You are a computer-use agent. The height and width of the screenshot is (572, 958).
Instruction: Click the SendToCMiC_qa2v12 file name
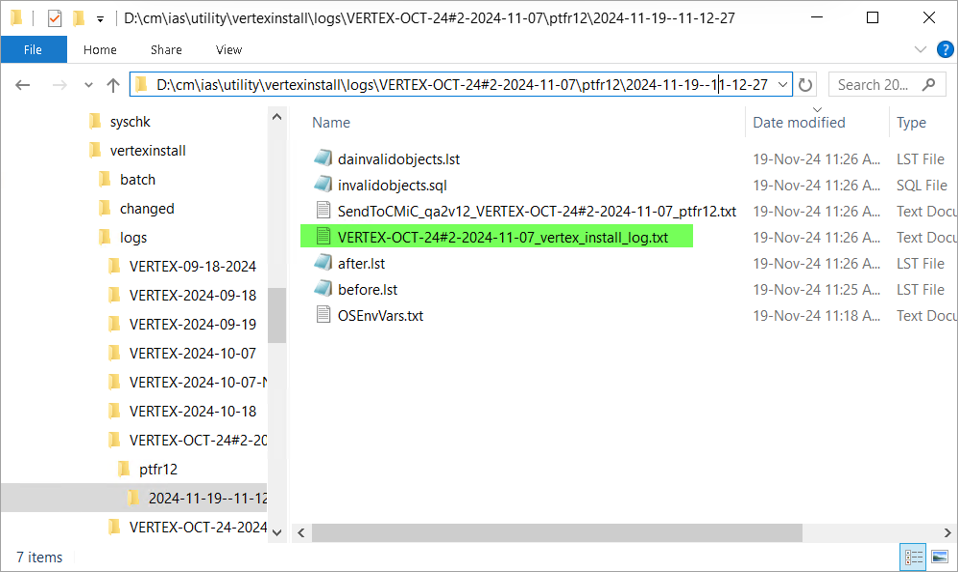(537, 211)
